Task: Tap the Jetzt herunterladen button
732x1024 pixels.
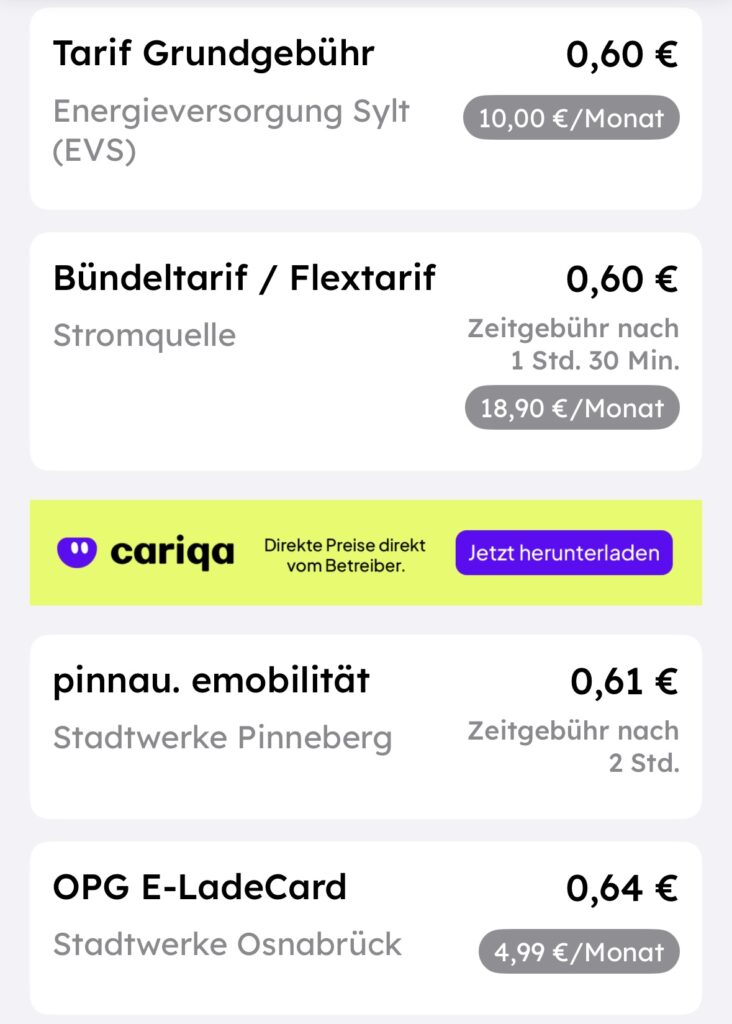Action: pos(564,552)
